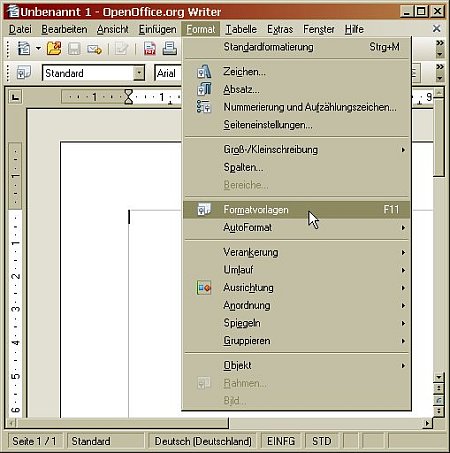
Task: Choose Spalten... menu entry
Action: tap(297, 167)
